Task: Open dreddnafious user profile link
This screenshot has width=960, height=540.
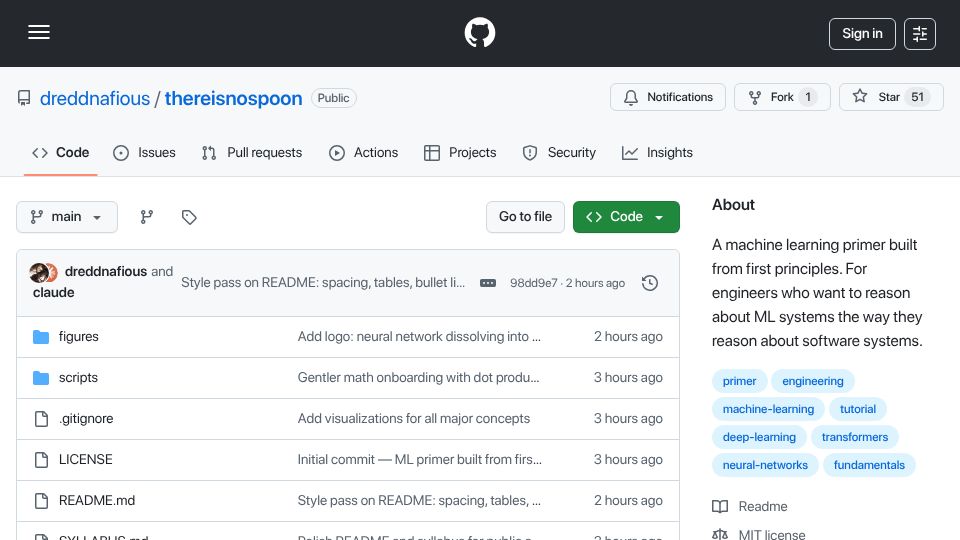Action: pos(95,98)
